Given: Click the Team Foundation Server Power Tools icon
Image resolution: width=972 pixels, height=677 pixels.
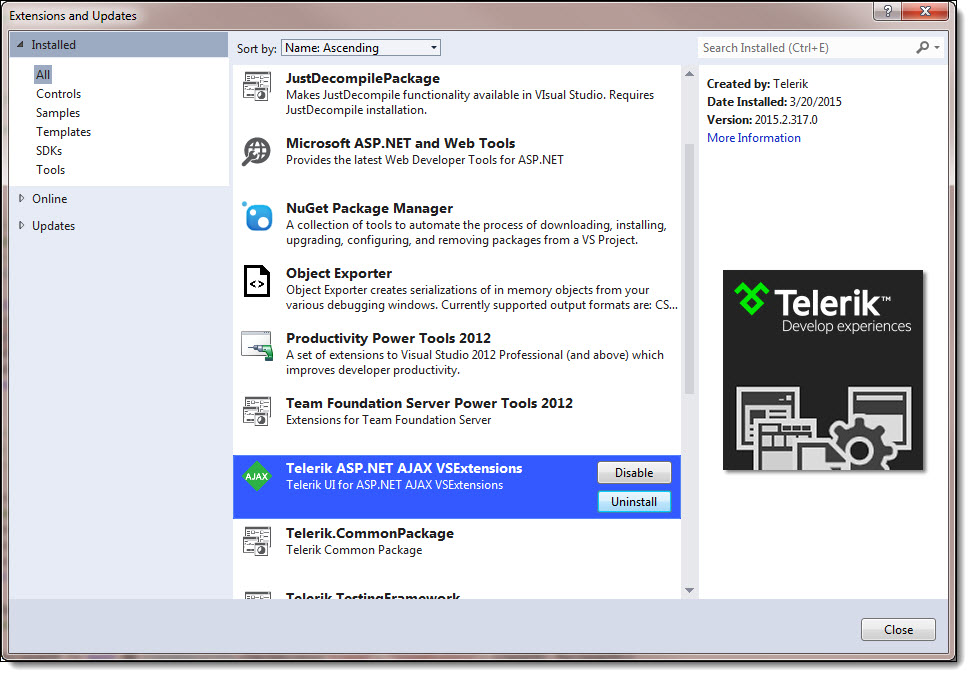Looking at the screenshot, I should 257,411.
